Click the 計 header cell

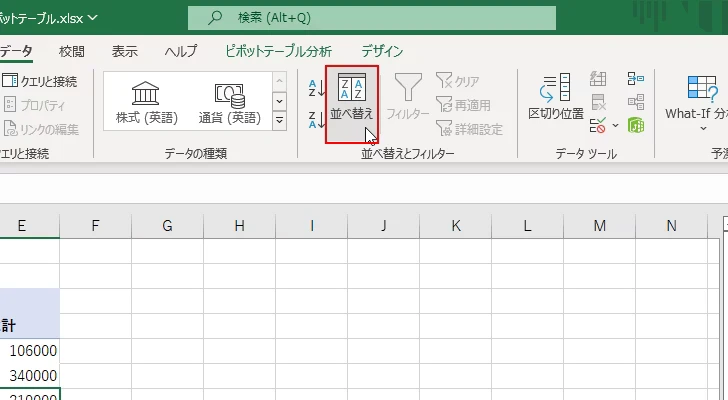tap(30, 325)
